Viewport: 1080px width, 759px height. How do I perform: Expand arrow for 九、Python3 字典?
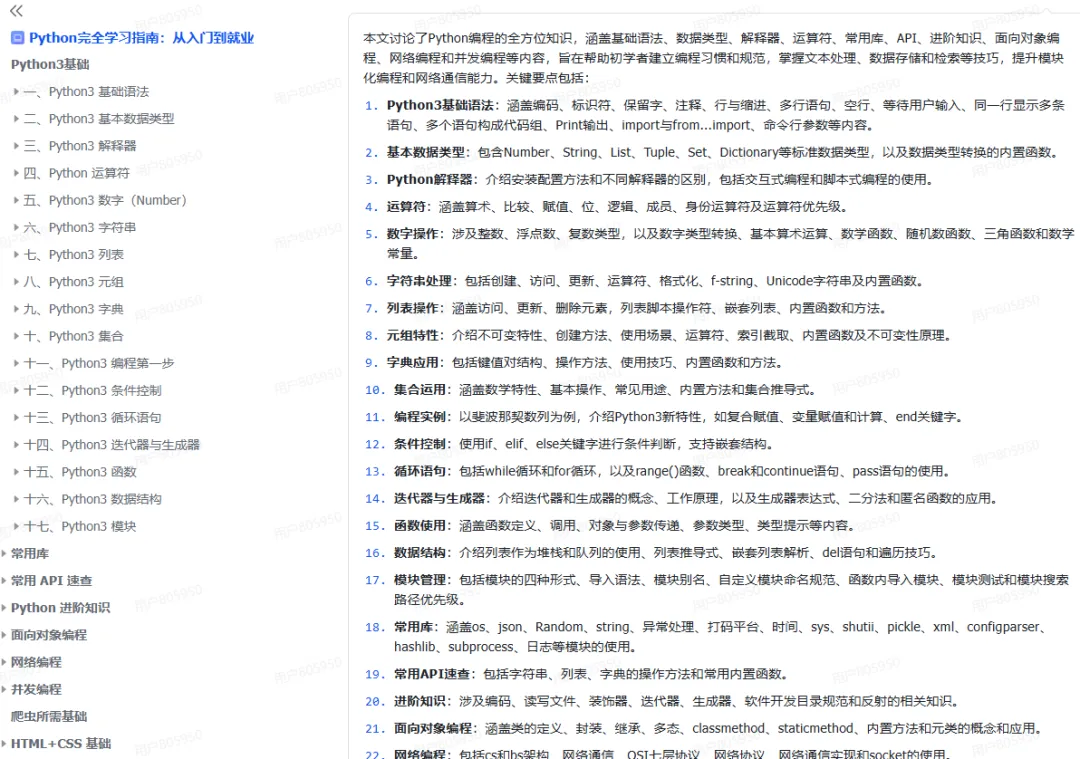click(16, 309)
